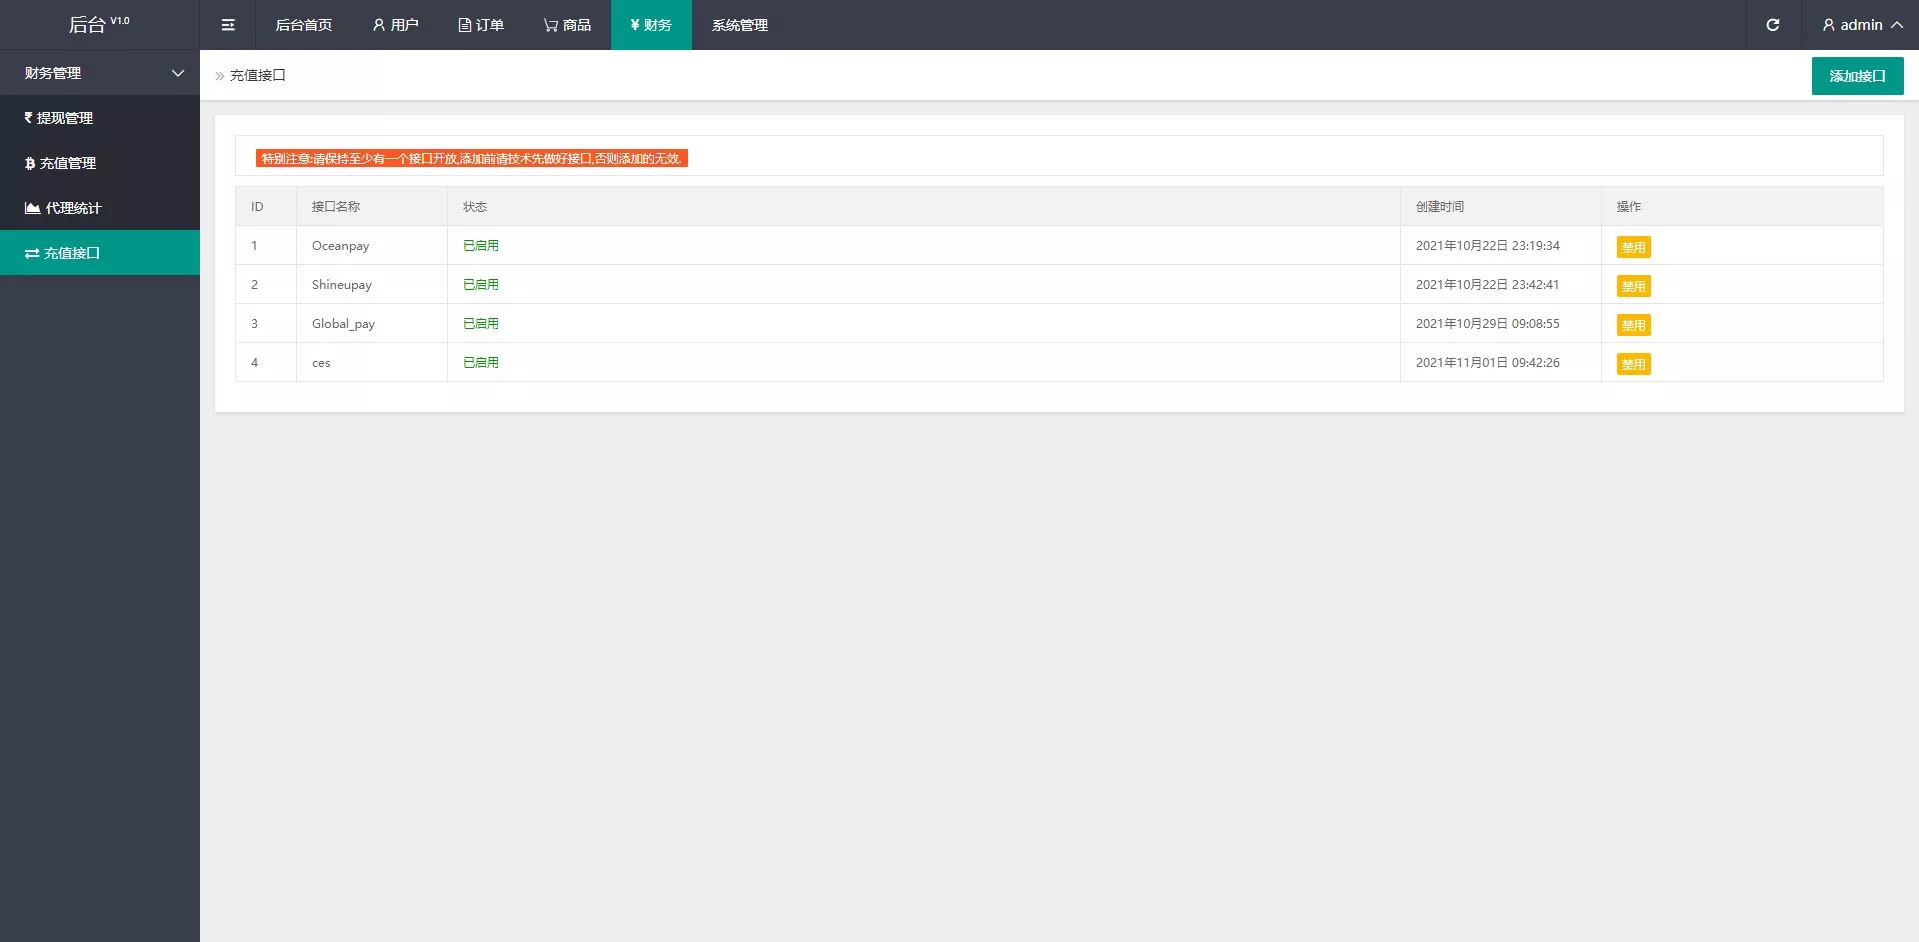Open the 用户 top navigation item
Image resolution: width=1919 pixels, height=942 pixels.
point(395,25)
